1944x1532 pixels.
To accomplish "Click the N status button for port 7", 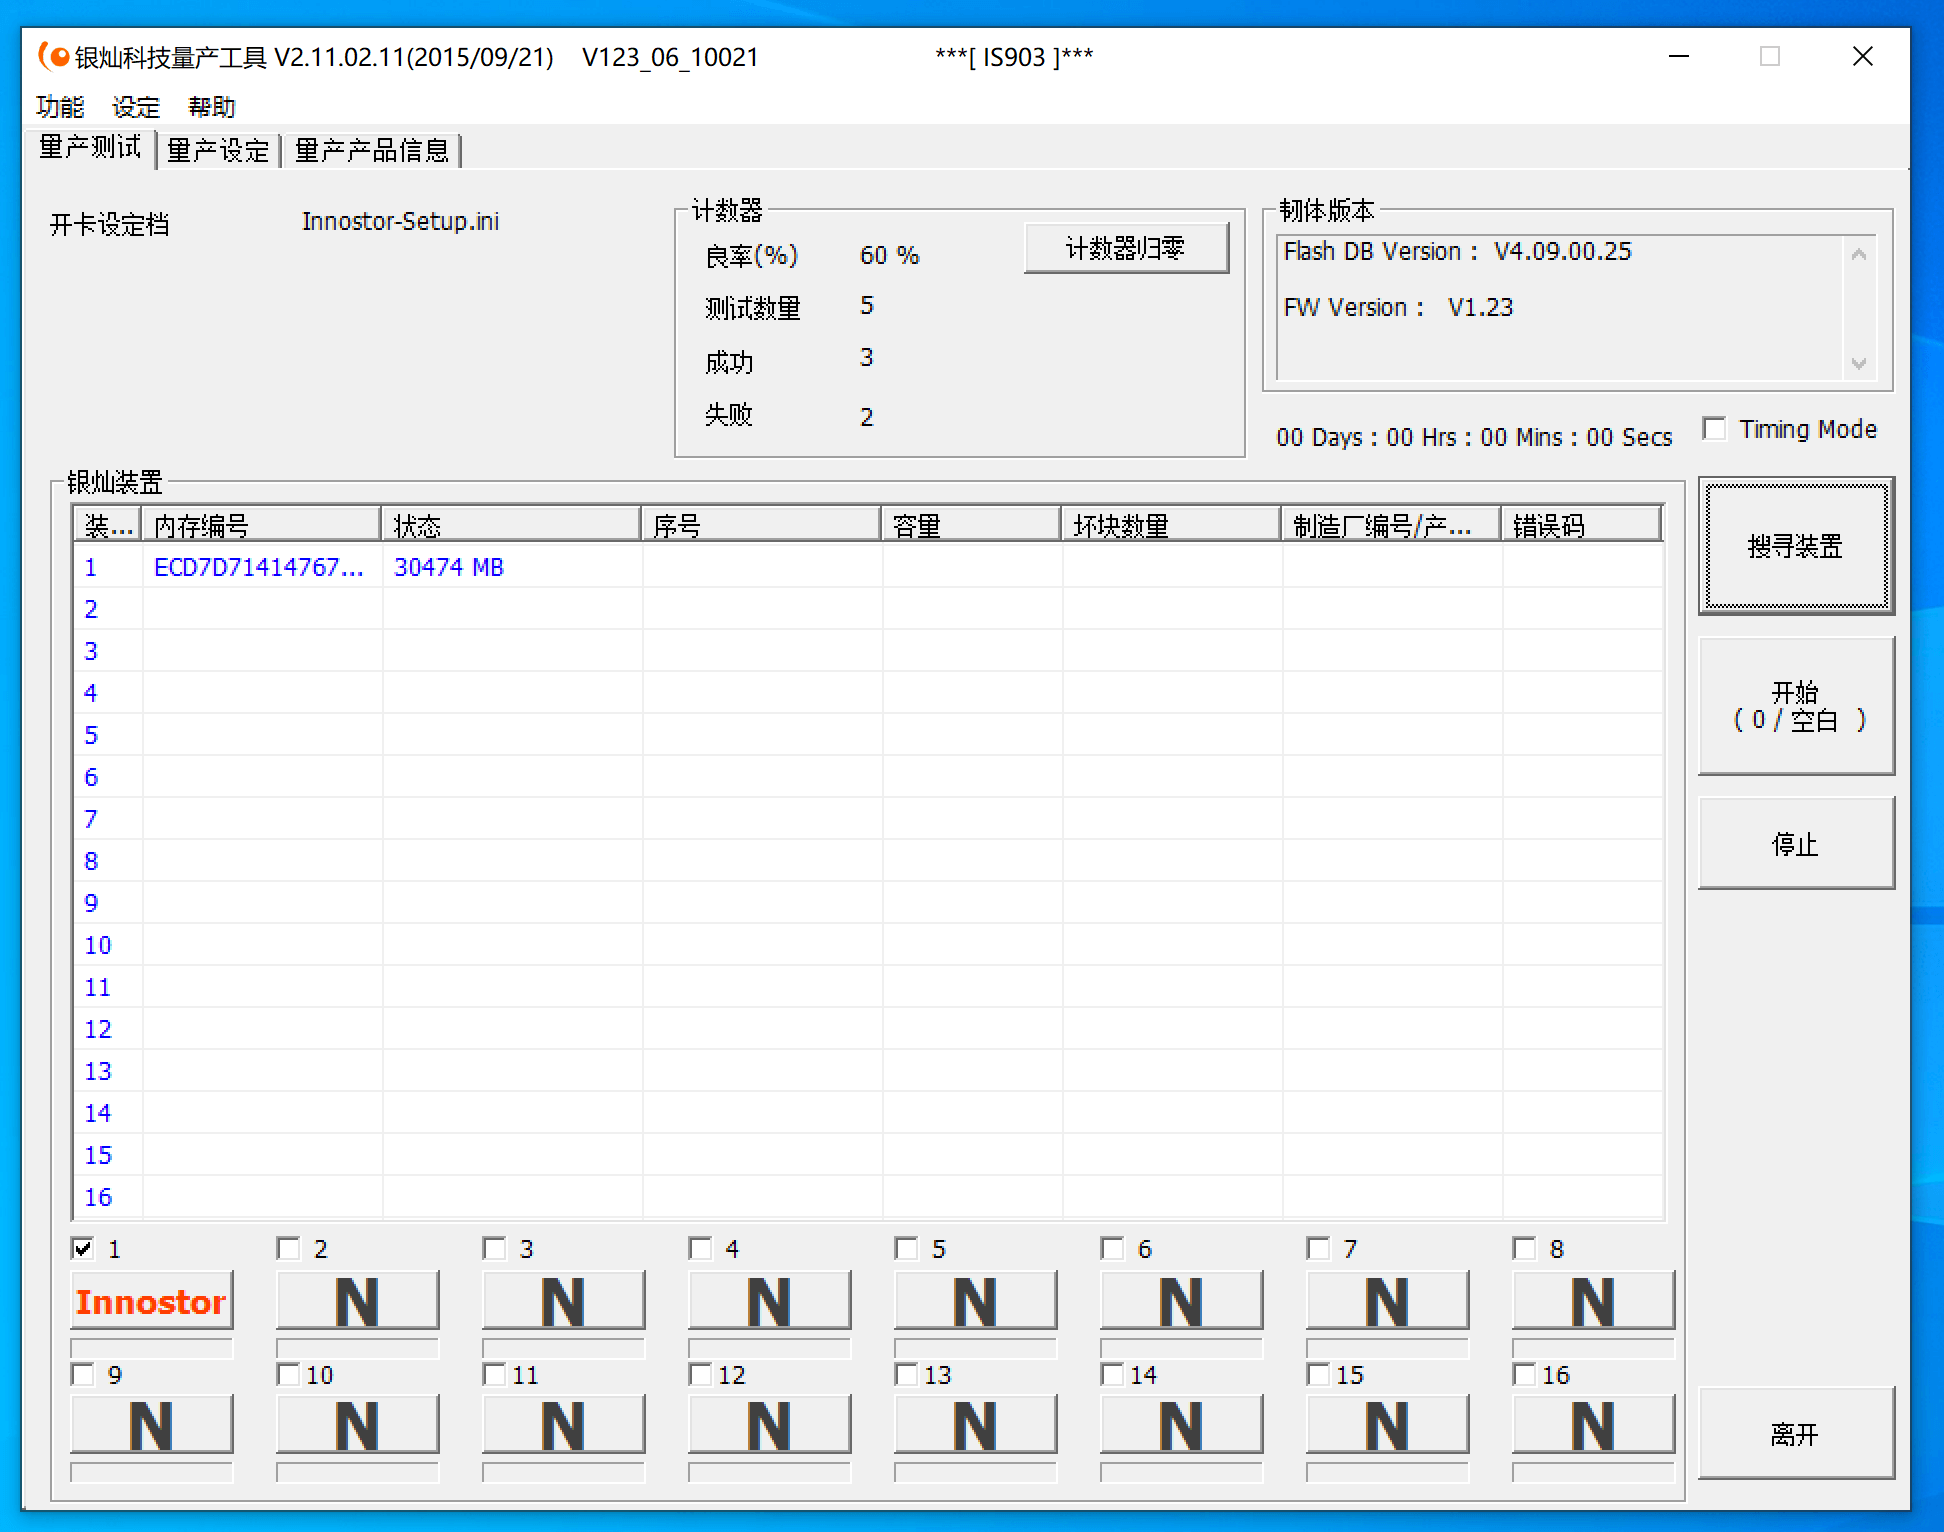I will [x=1387, y=1301].
